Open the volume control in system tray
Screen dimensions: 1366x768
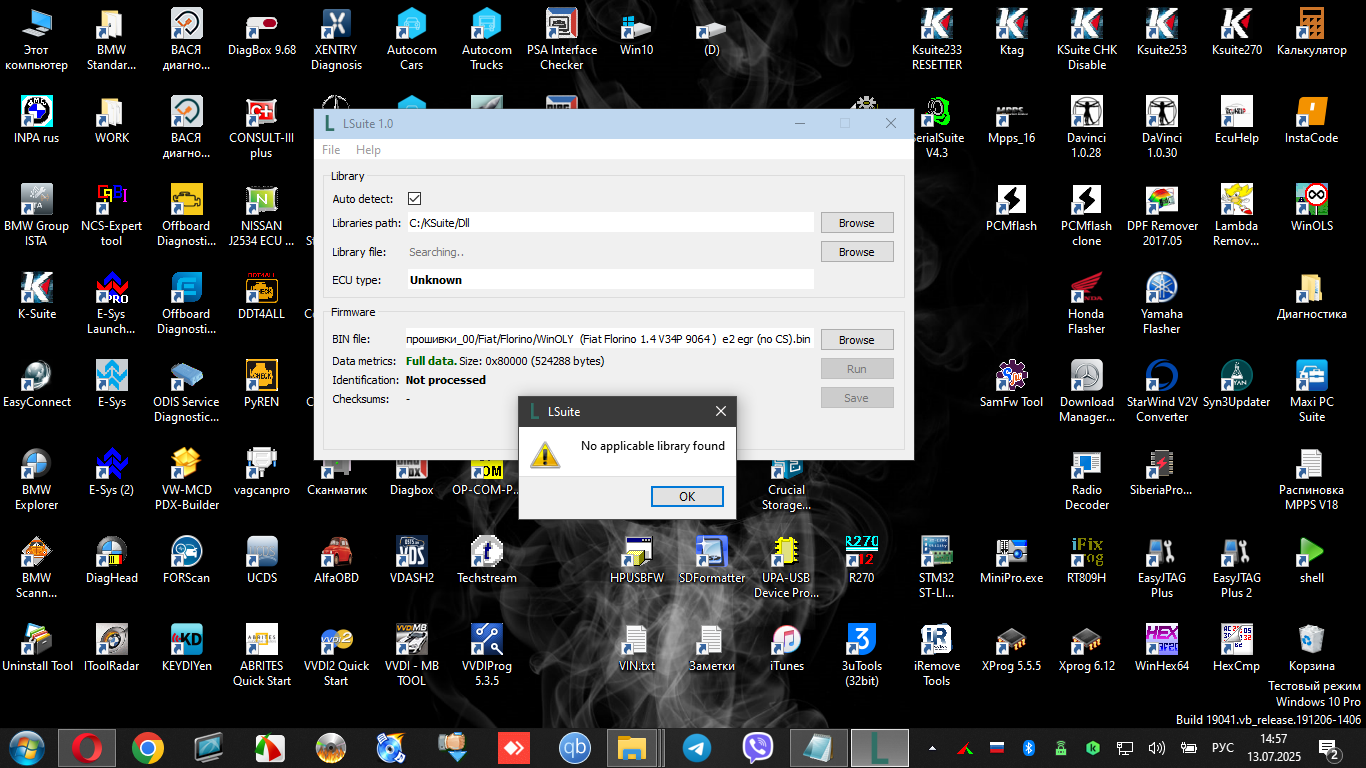pos(1157,748)
